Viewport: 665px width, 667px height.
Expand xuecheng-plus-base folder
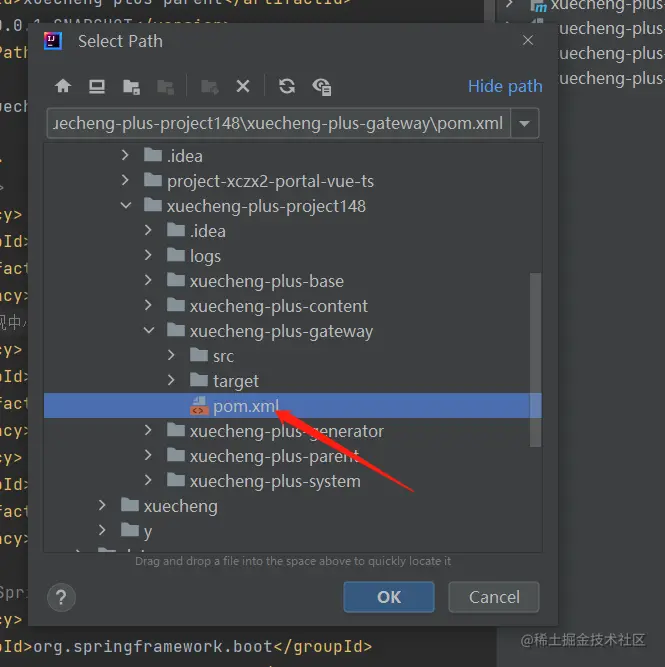(x=148, y=280)
